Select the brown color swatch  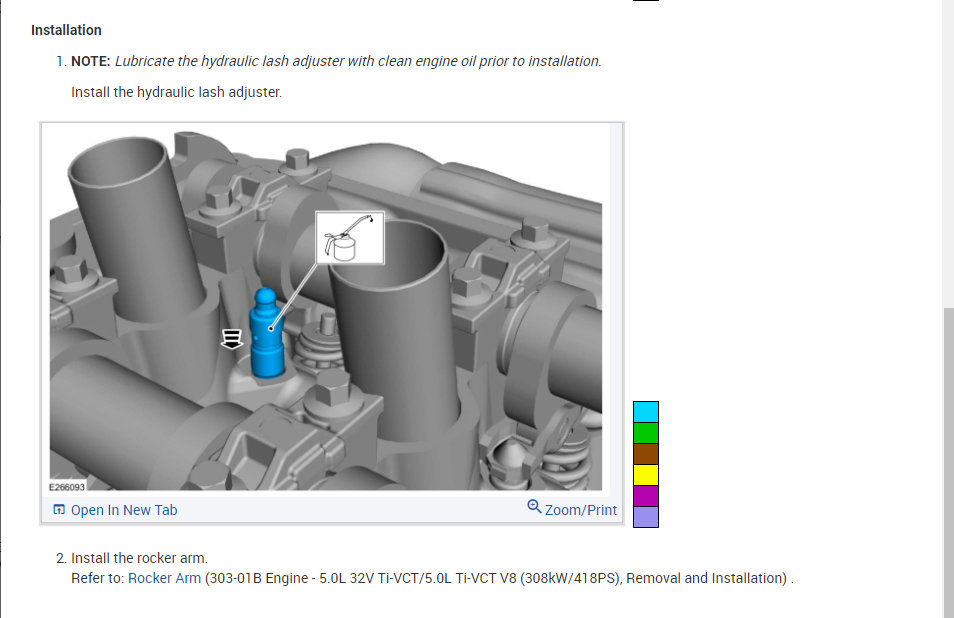(646, 454)
